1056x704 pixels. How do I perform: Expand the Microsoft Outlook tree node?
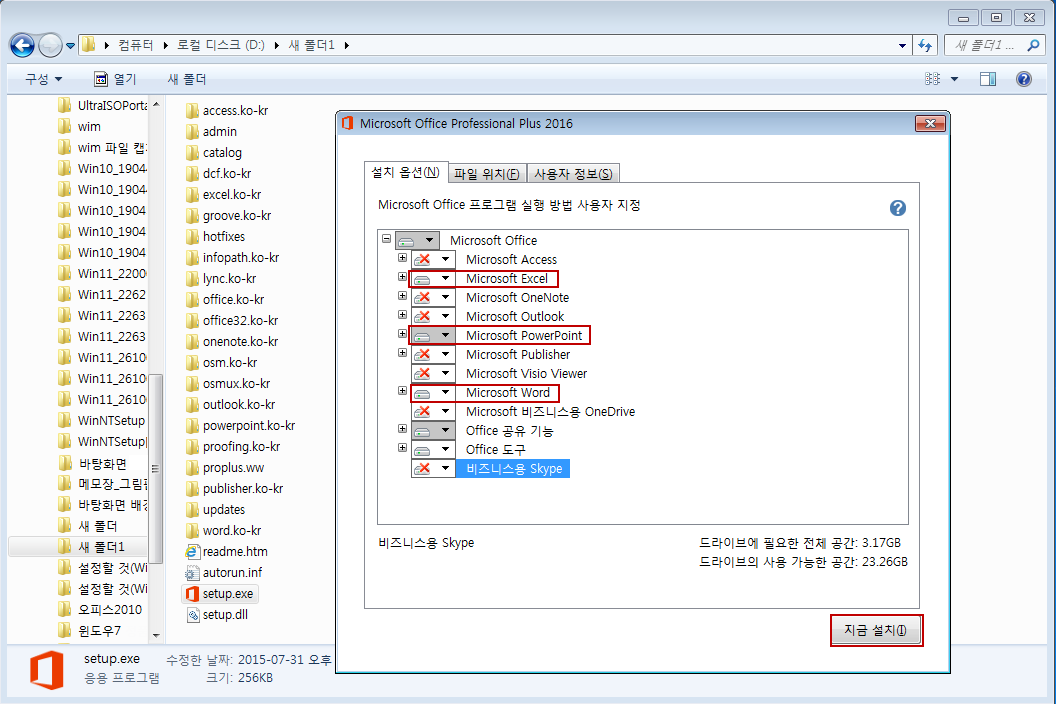point(402,315)
